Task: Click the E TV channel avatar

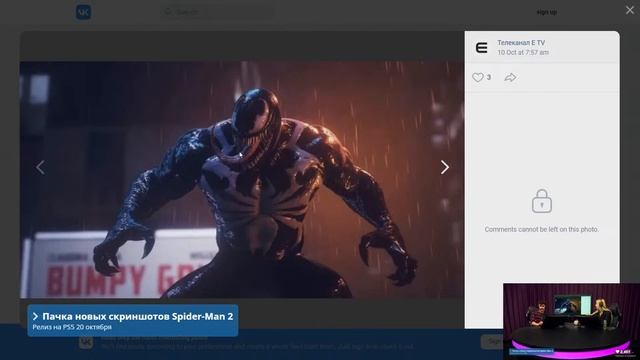Action: 482,47
